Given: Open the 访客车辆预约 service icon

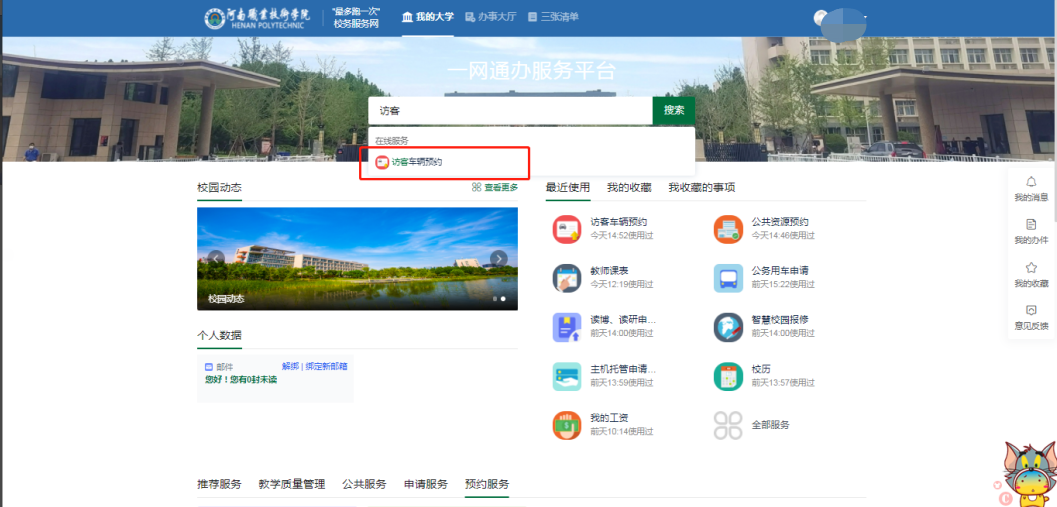Looking at the screenshot, I should [567, 229].
